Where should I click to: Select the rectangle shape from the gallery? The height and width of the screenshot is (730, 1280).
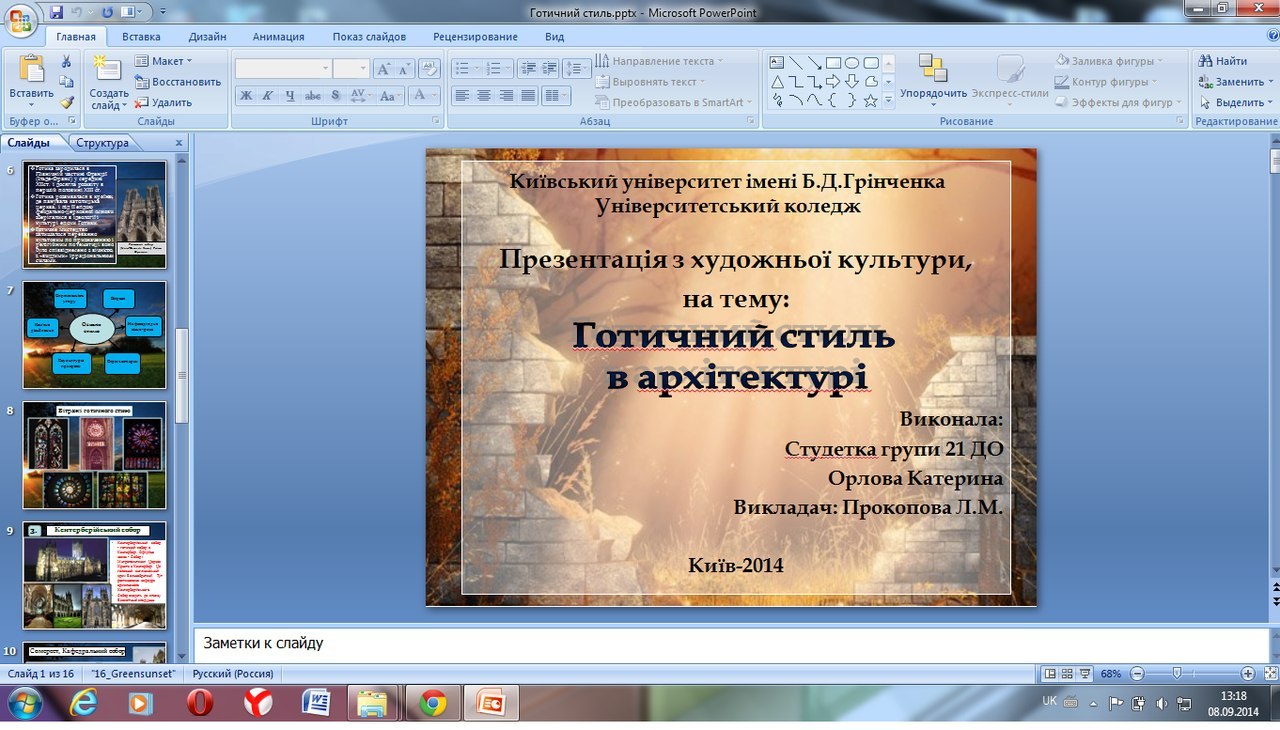pos(832,62)
